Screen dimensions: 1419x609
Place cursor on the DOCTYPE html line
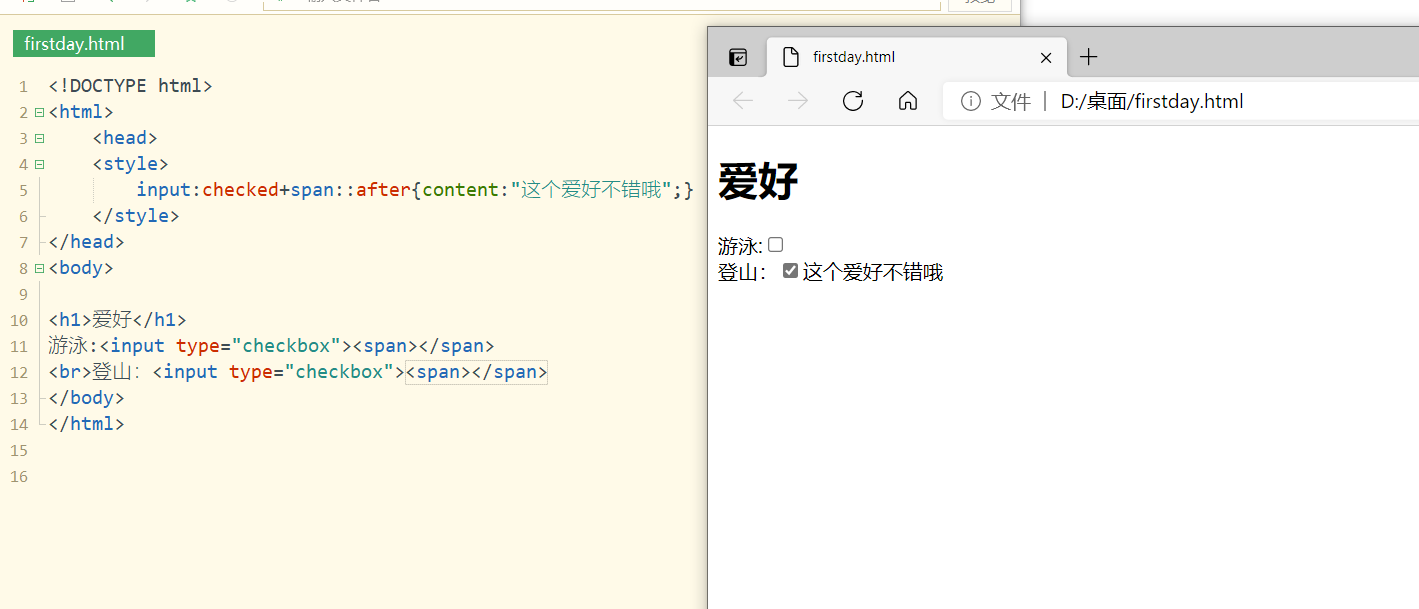pyautogui.click(x=130, y=86)
